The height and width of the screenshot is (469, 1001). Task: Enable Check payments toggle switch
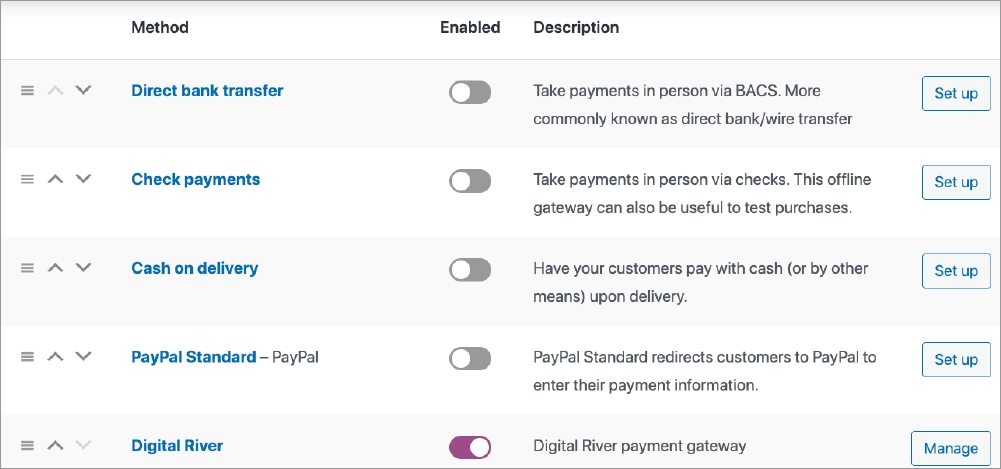[470, 181]
